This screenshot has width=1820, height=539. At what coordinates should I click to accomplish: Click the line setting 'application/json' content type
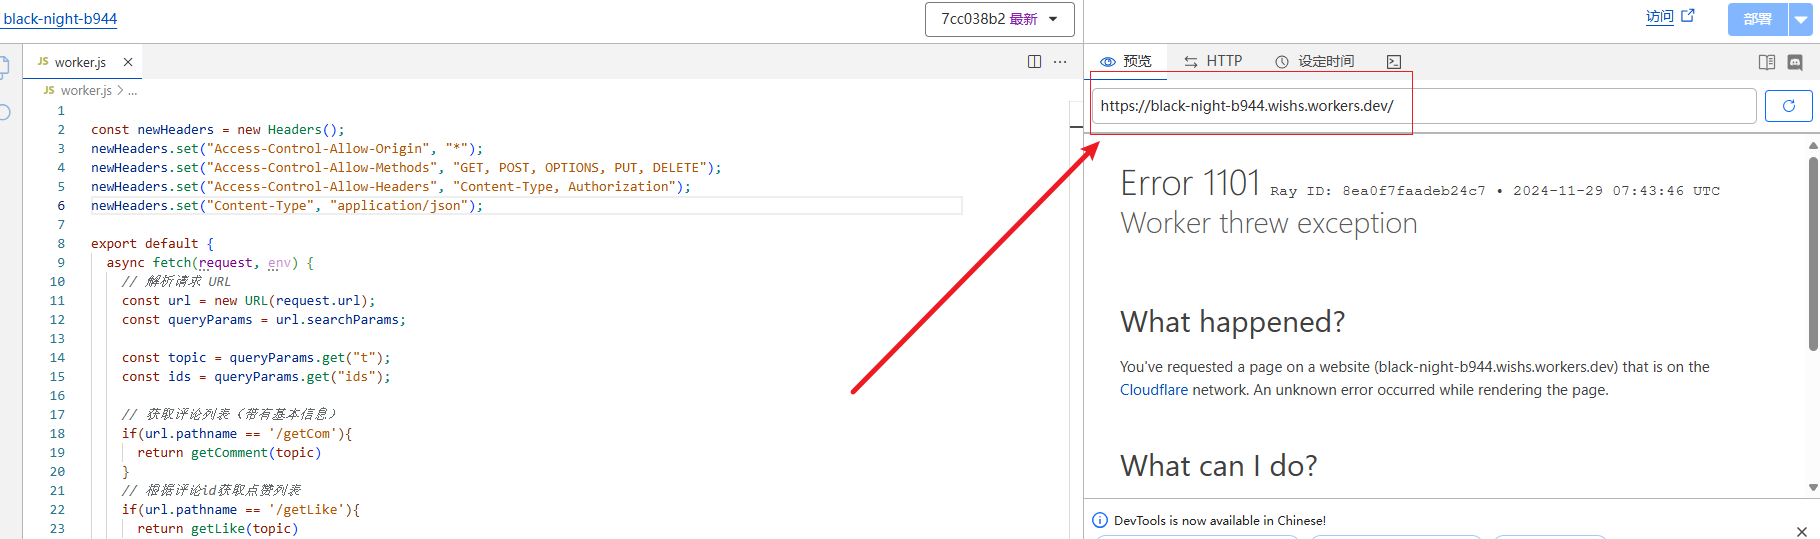[287, 206]
